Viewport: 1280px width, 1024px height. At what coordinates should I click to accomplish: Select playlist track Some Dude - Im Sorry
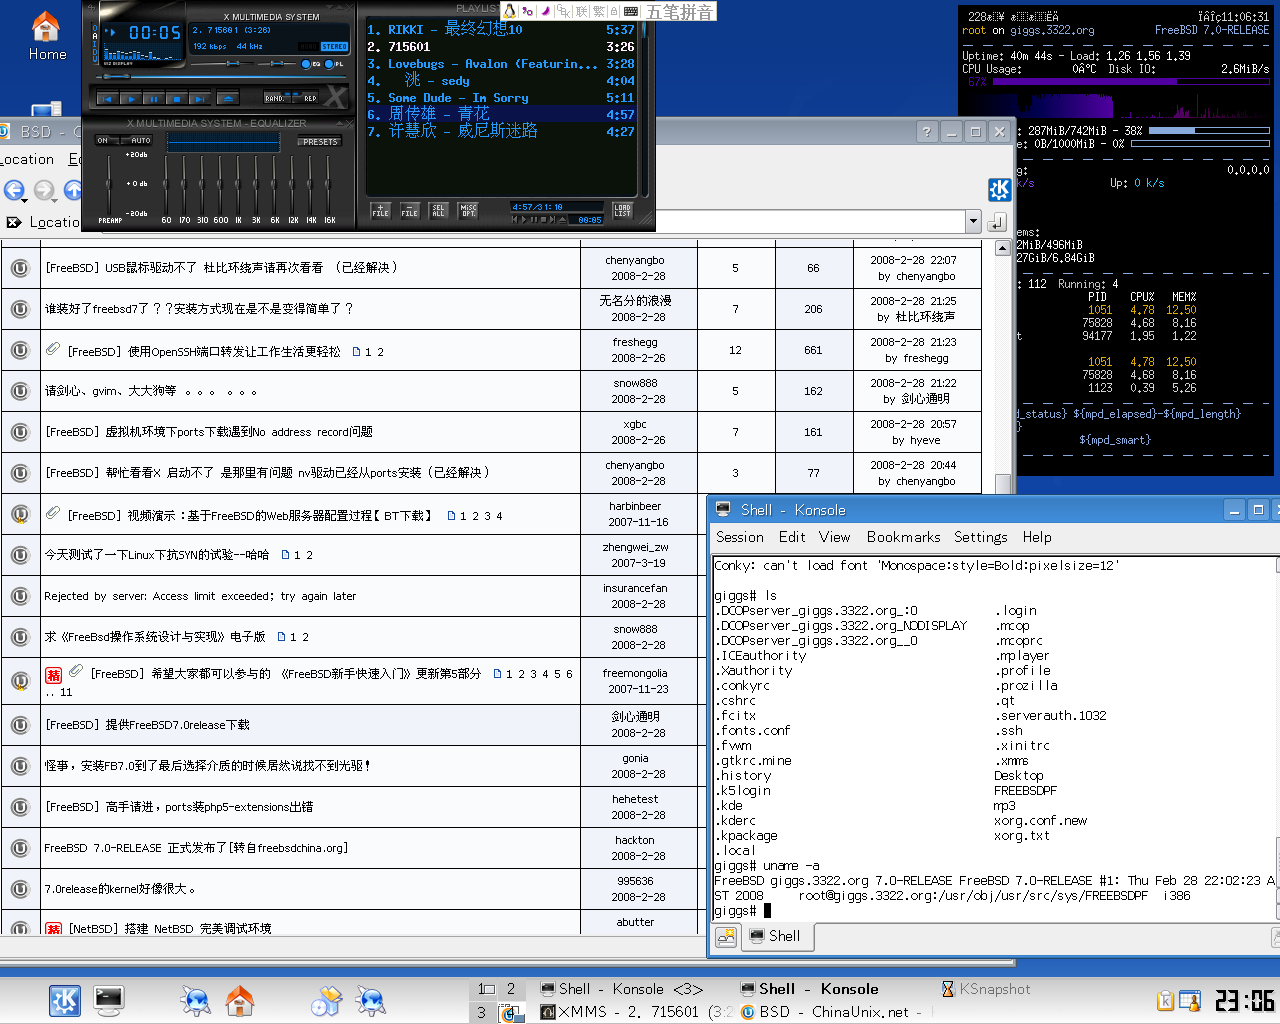click(501, 98)
